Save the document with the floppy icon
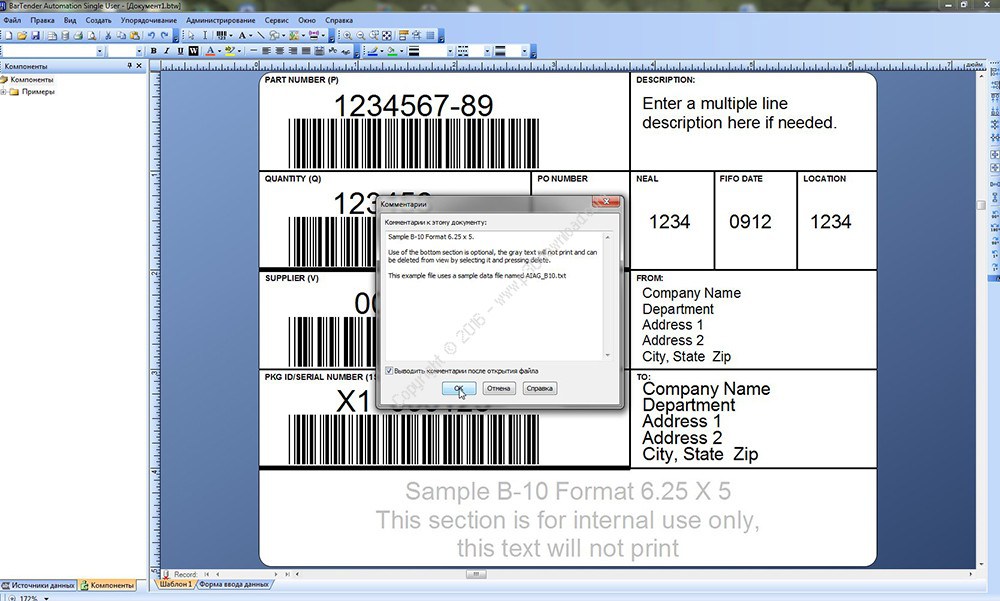Image resolution: width=1000 pixels, height=601 pixels. 36,36
